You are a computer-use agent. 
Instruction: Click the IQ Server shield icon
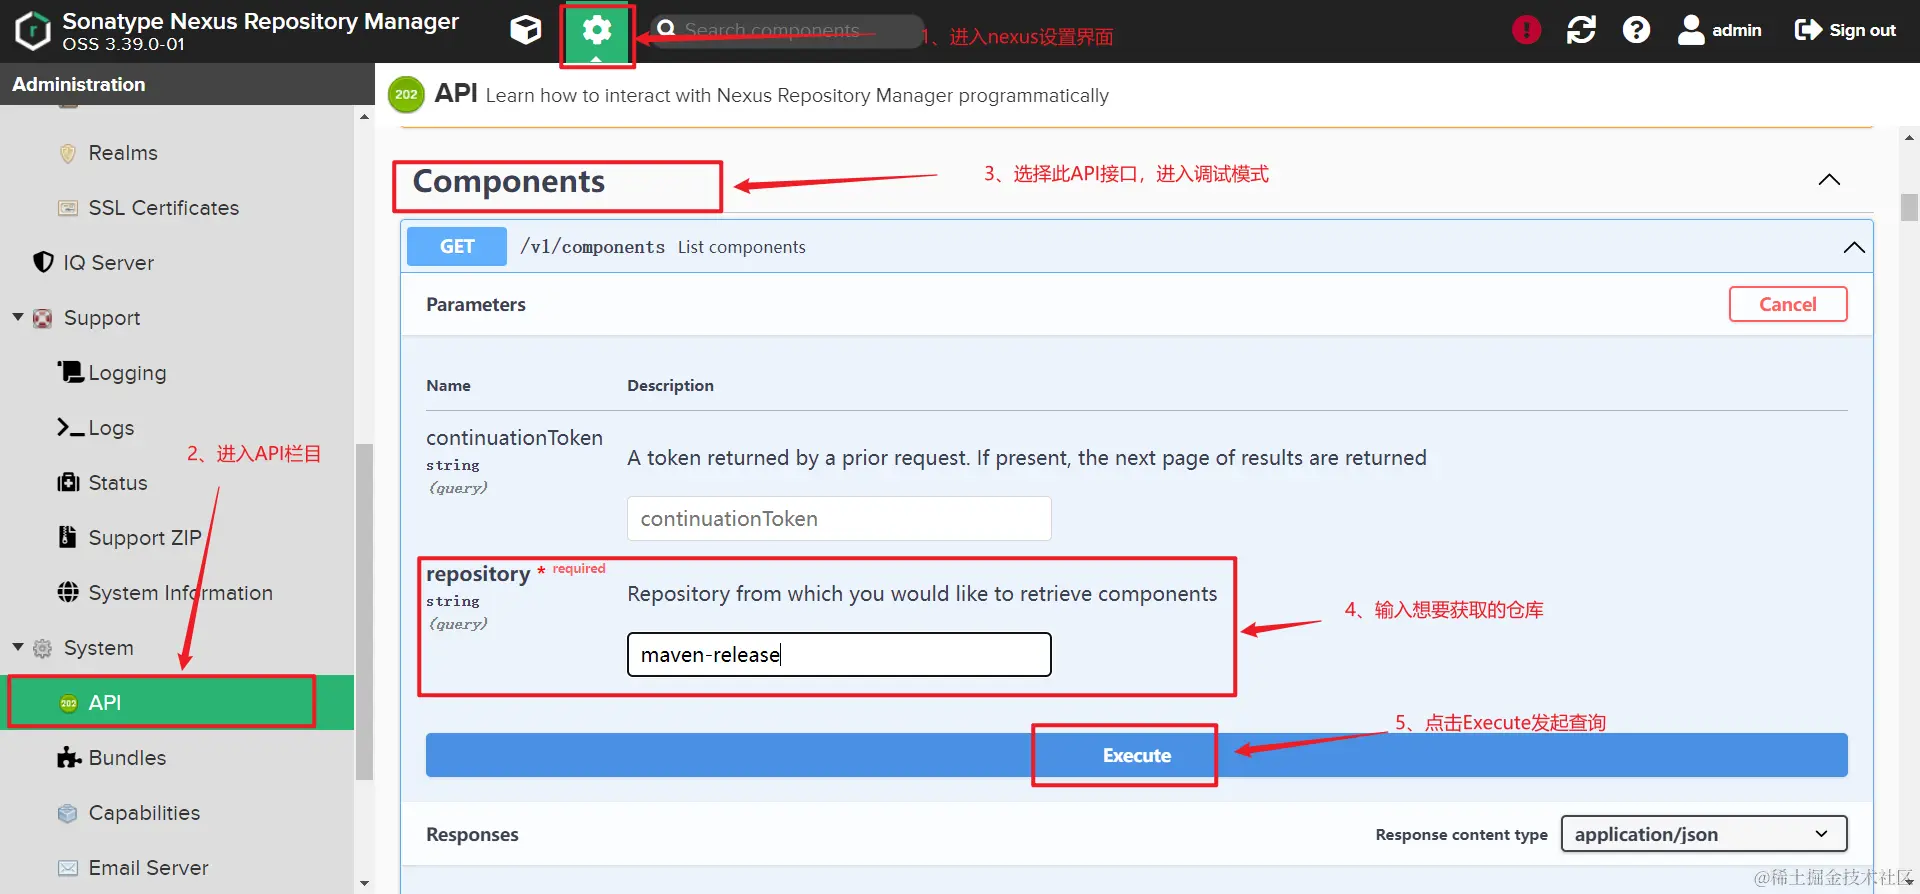click(x=43, y=262)
